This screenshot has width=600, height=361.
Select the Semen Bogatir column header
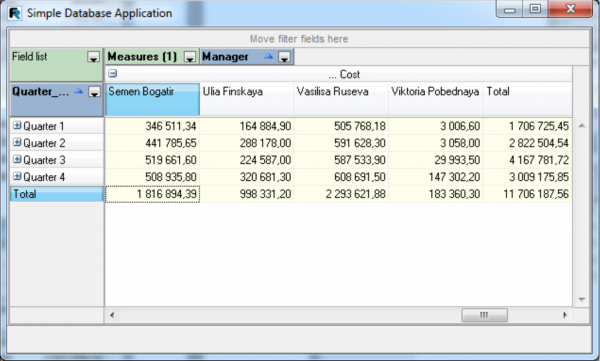(152, 99)
